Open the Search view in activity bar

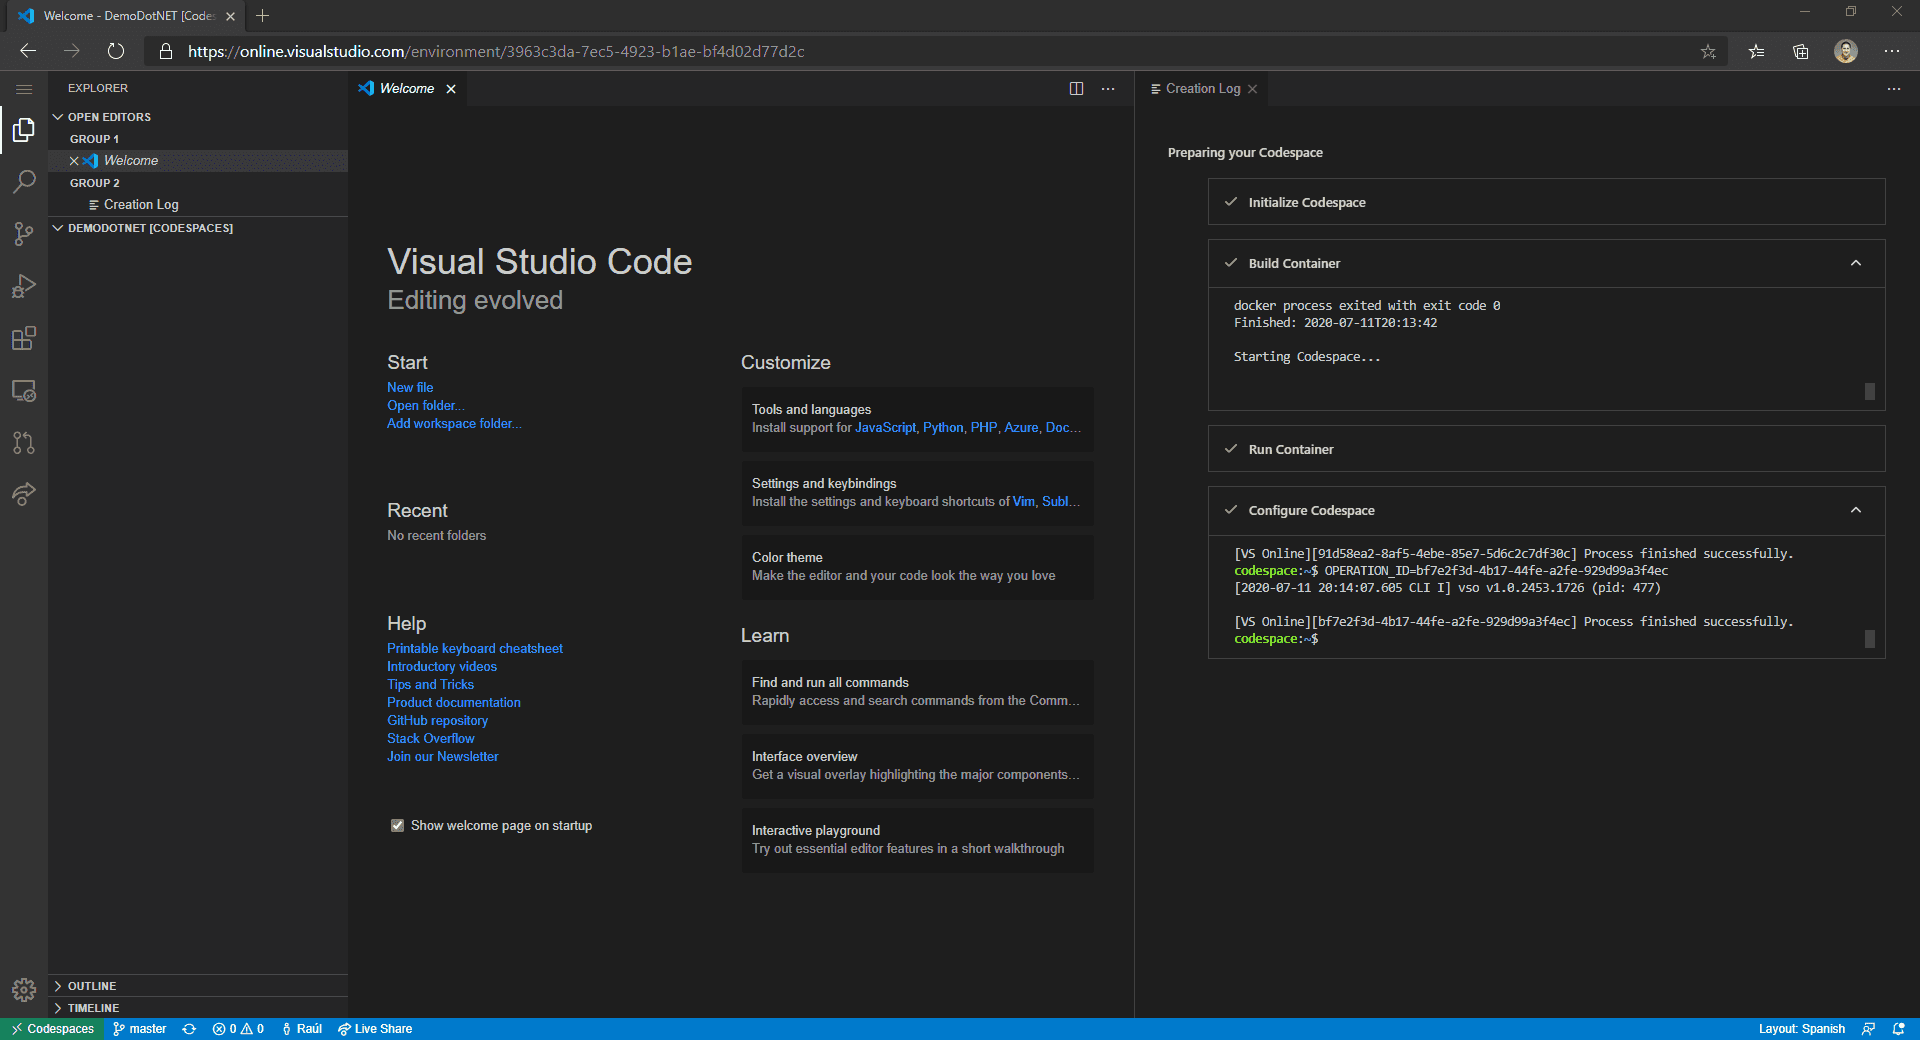[24, 182]
